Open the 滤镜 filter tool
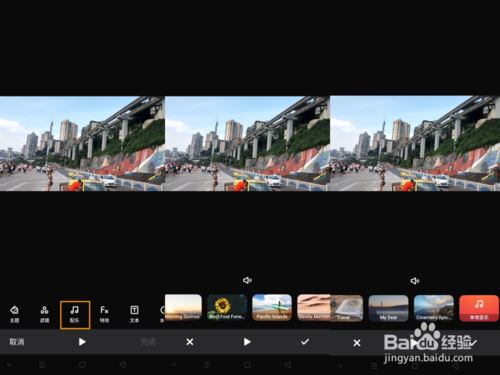 pyautogui.click(x=44, y=314)
